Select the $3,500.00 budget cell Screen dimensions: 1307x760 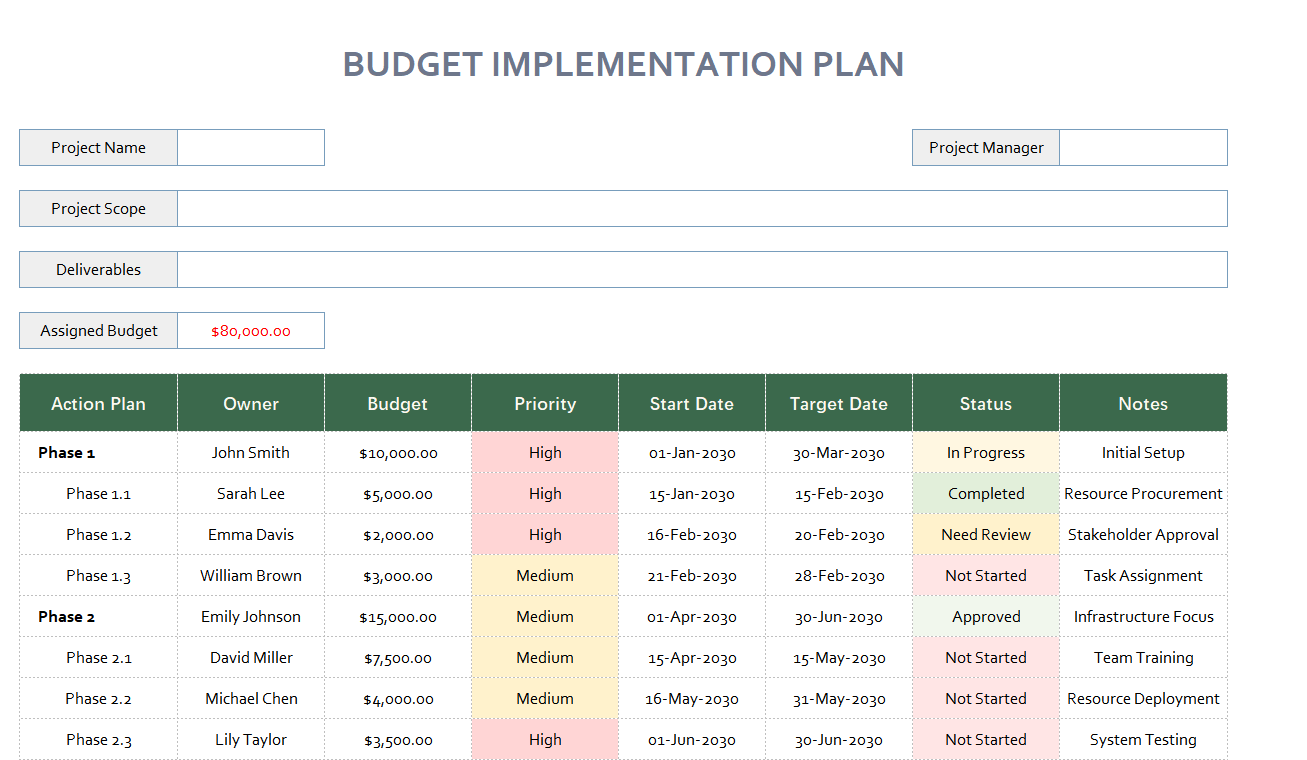[x=398, y=739]
